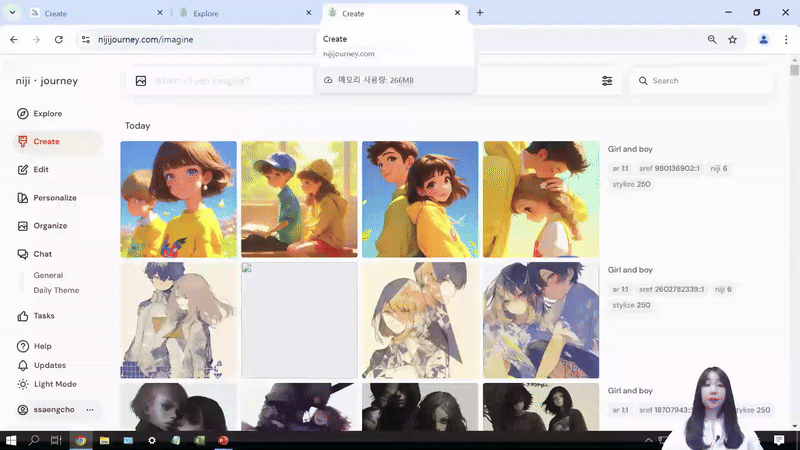Open the Daily Theme chat room

pos(56,290)
